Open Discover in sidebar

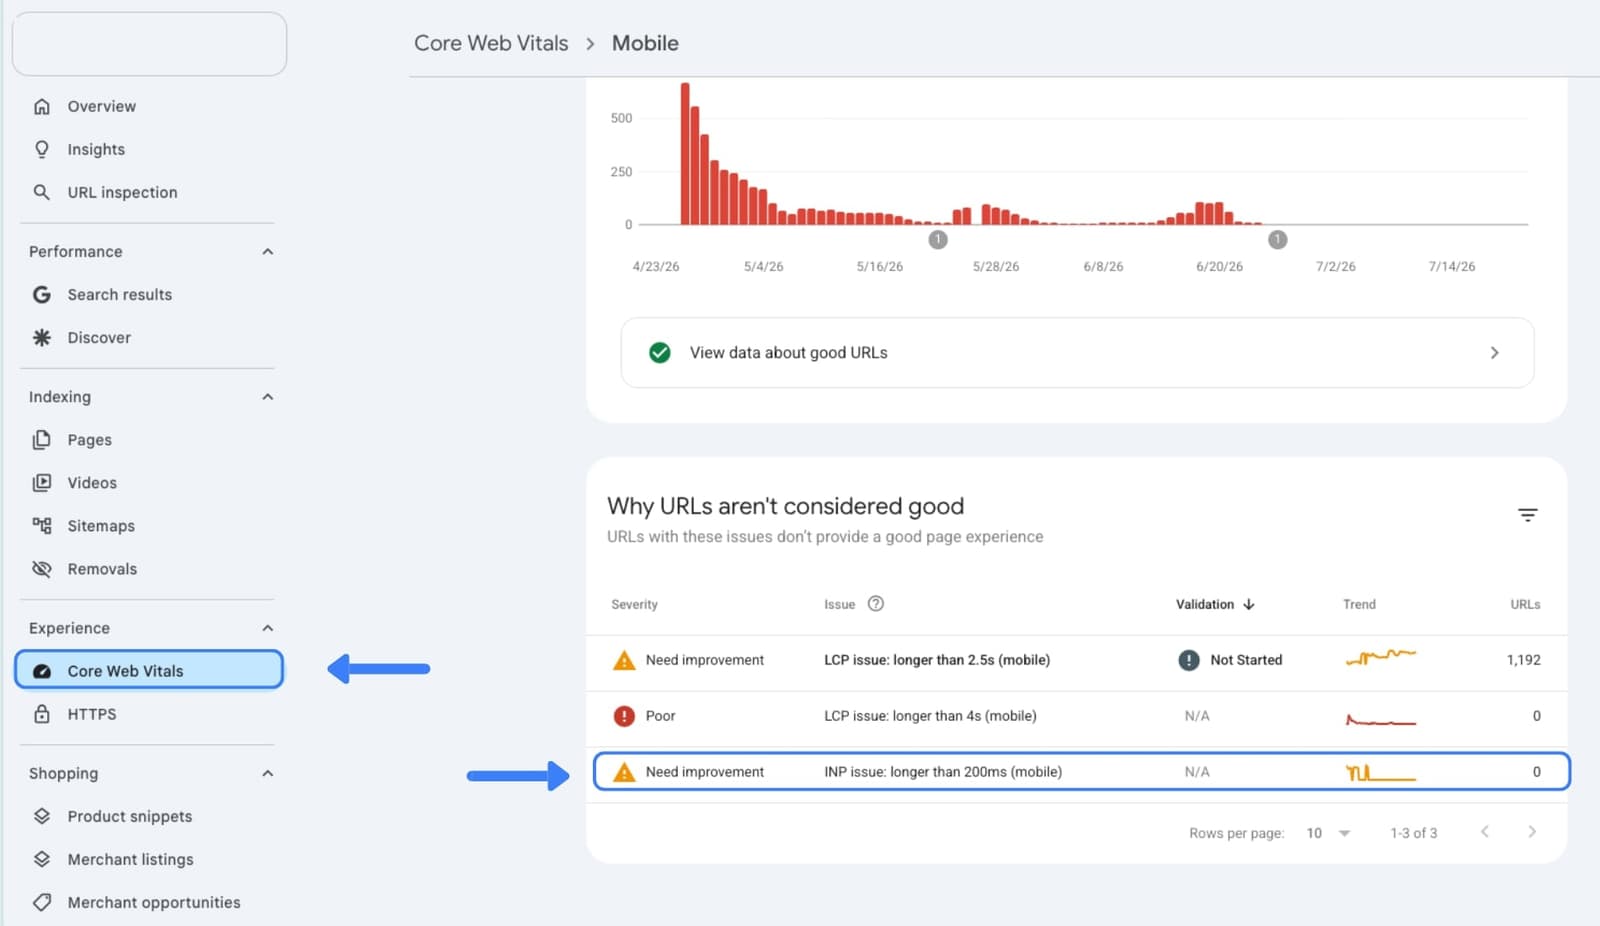tap(99, 337)
